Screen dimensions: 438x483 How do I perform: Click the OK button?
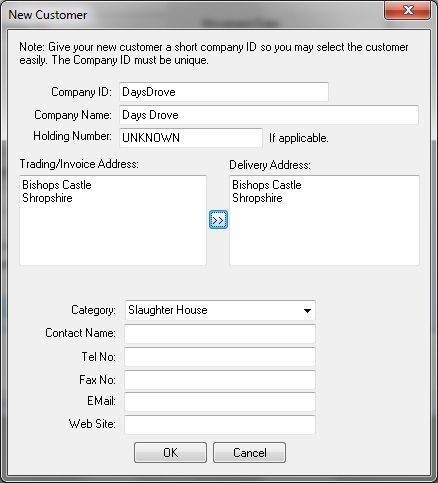coord(170,453)
